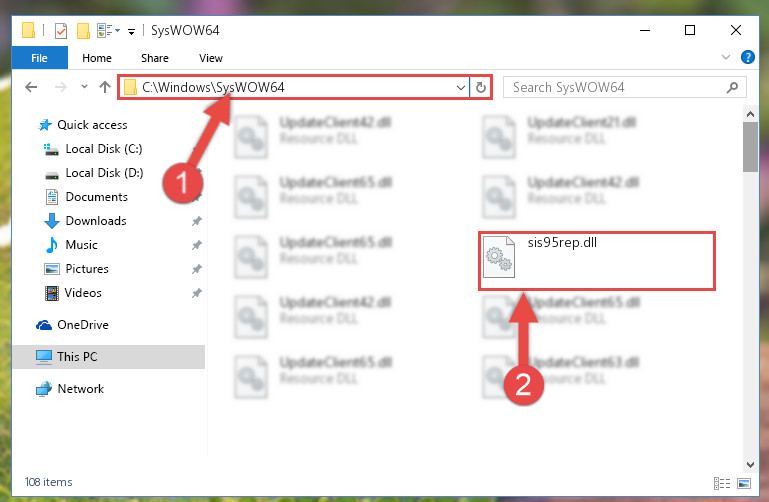Viewport: 769px width, 502px height.
Task: Expand the ribbon with the chevron
Action: click(x=726, y=57)
